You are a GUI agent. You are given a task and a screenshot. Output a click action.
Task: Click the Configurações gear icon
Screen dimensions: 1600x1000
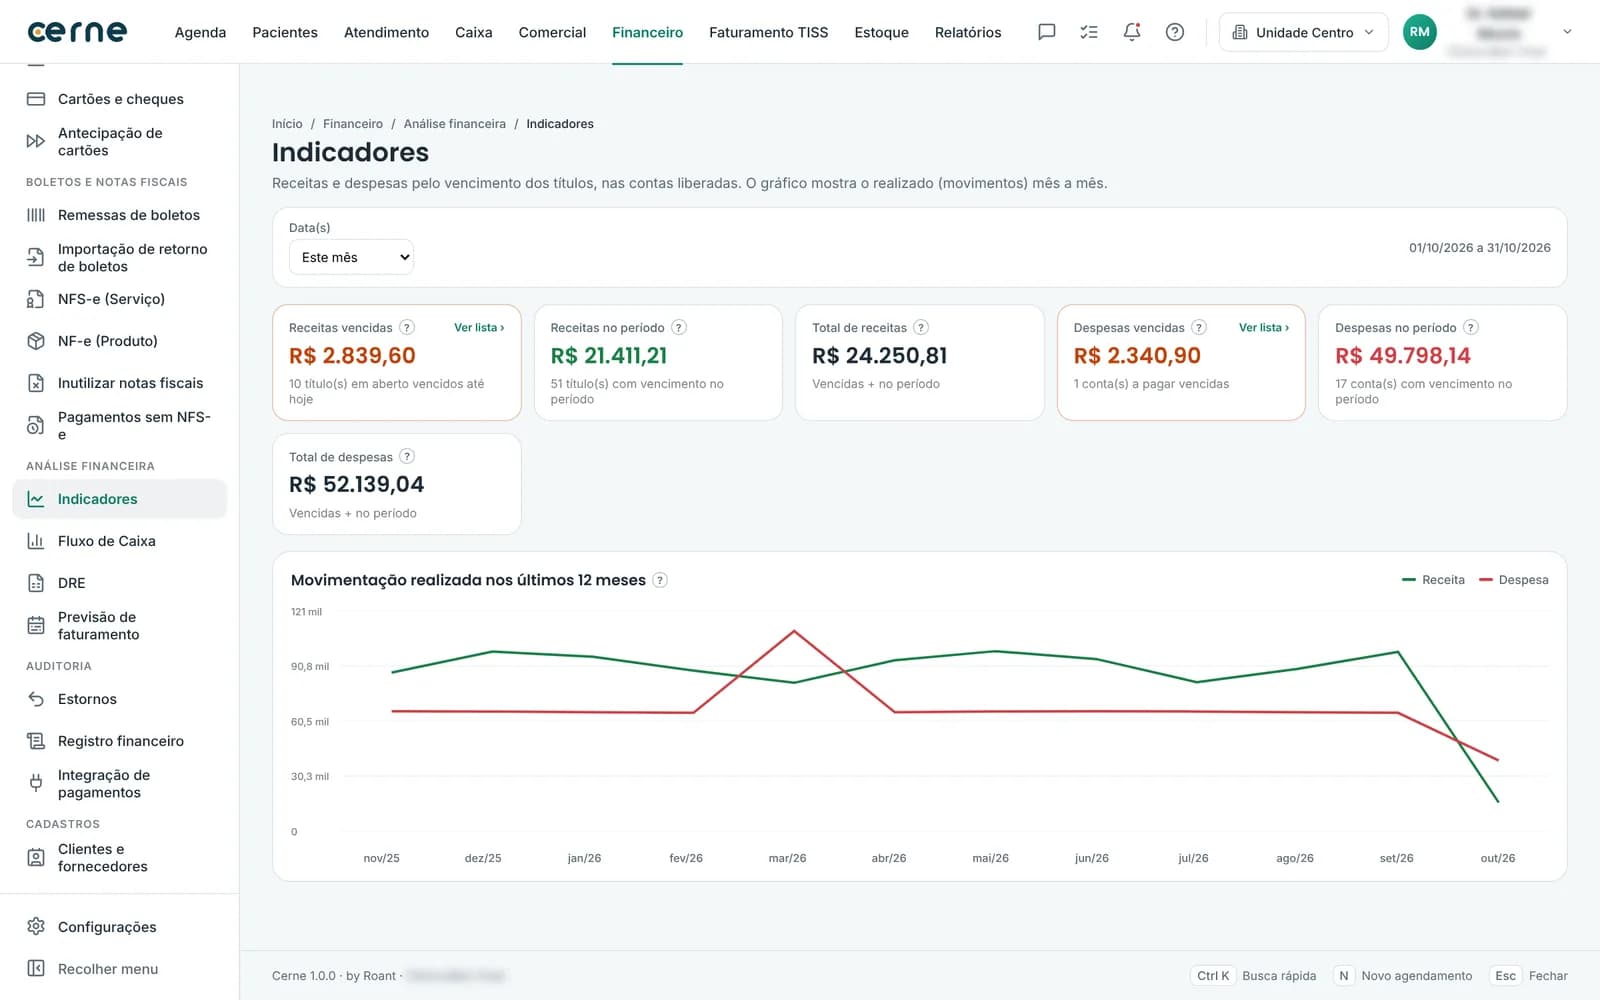click(x=36, y=926)
